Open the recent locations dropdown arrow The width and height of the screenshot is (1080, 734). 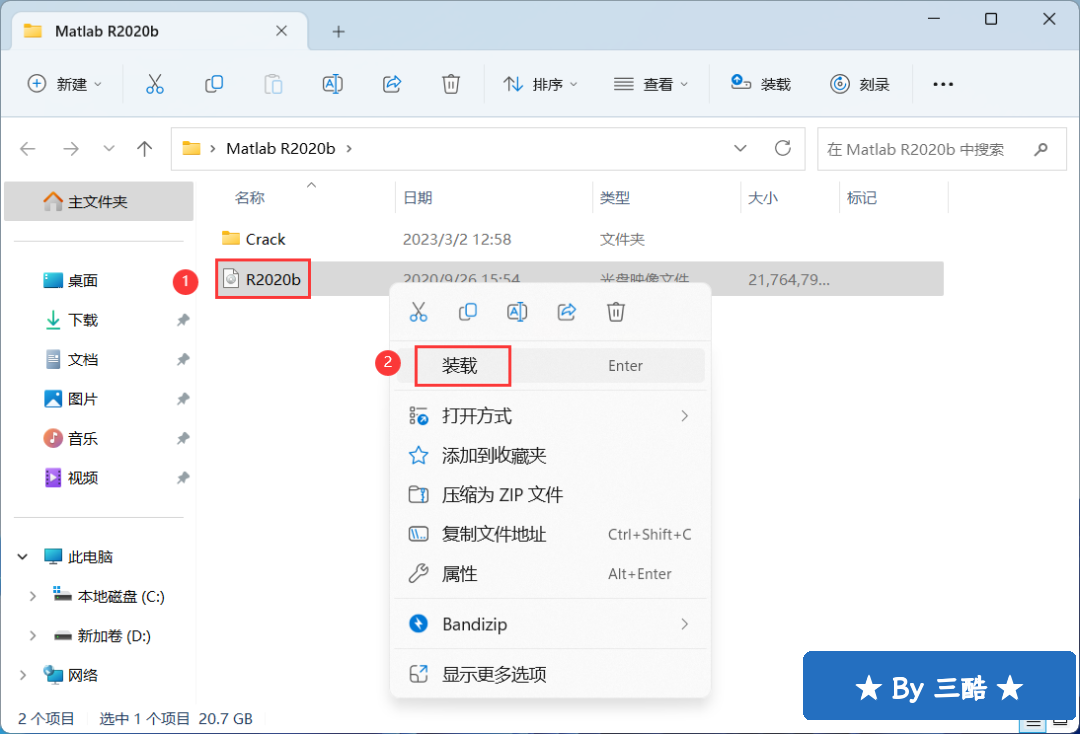(x=109, y=149)
